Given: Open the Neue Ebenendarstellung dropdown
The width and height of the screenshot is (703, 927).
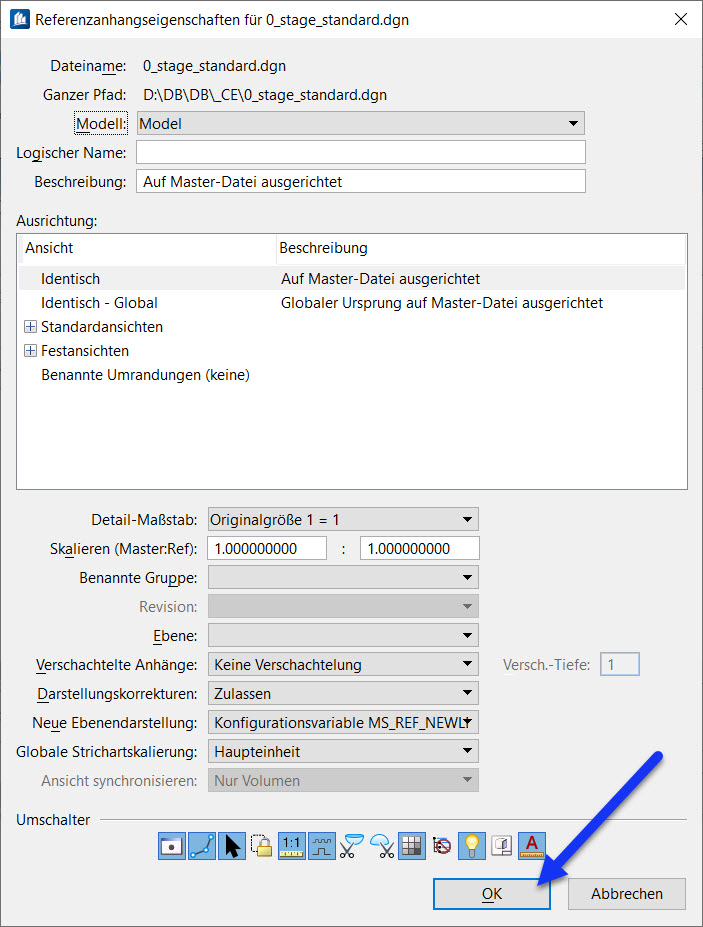Looking at the screenshot, I should click(343, 722).
